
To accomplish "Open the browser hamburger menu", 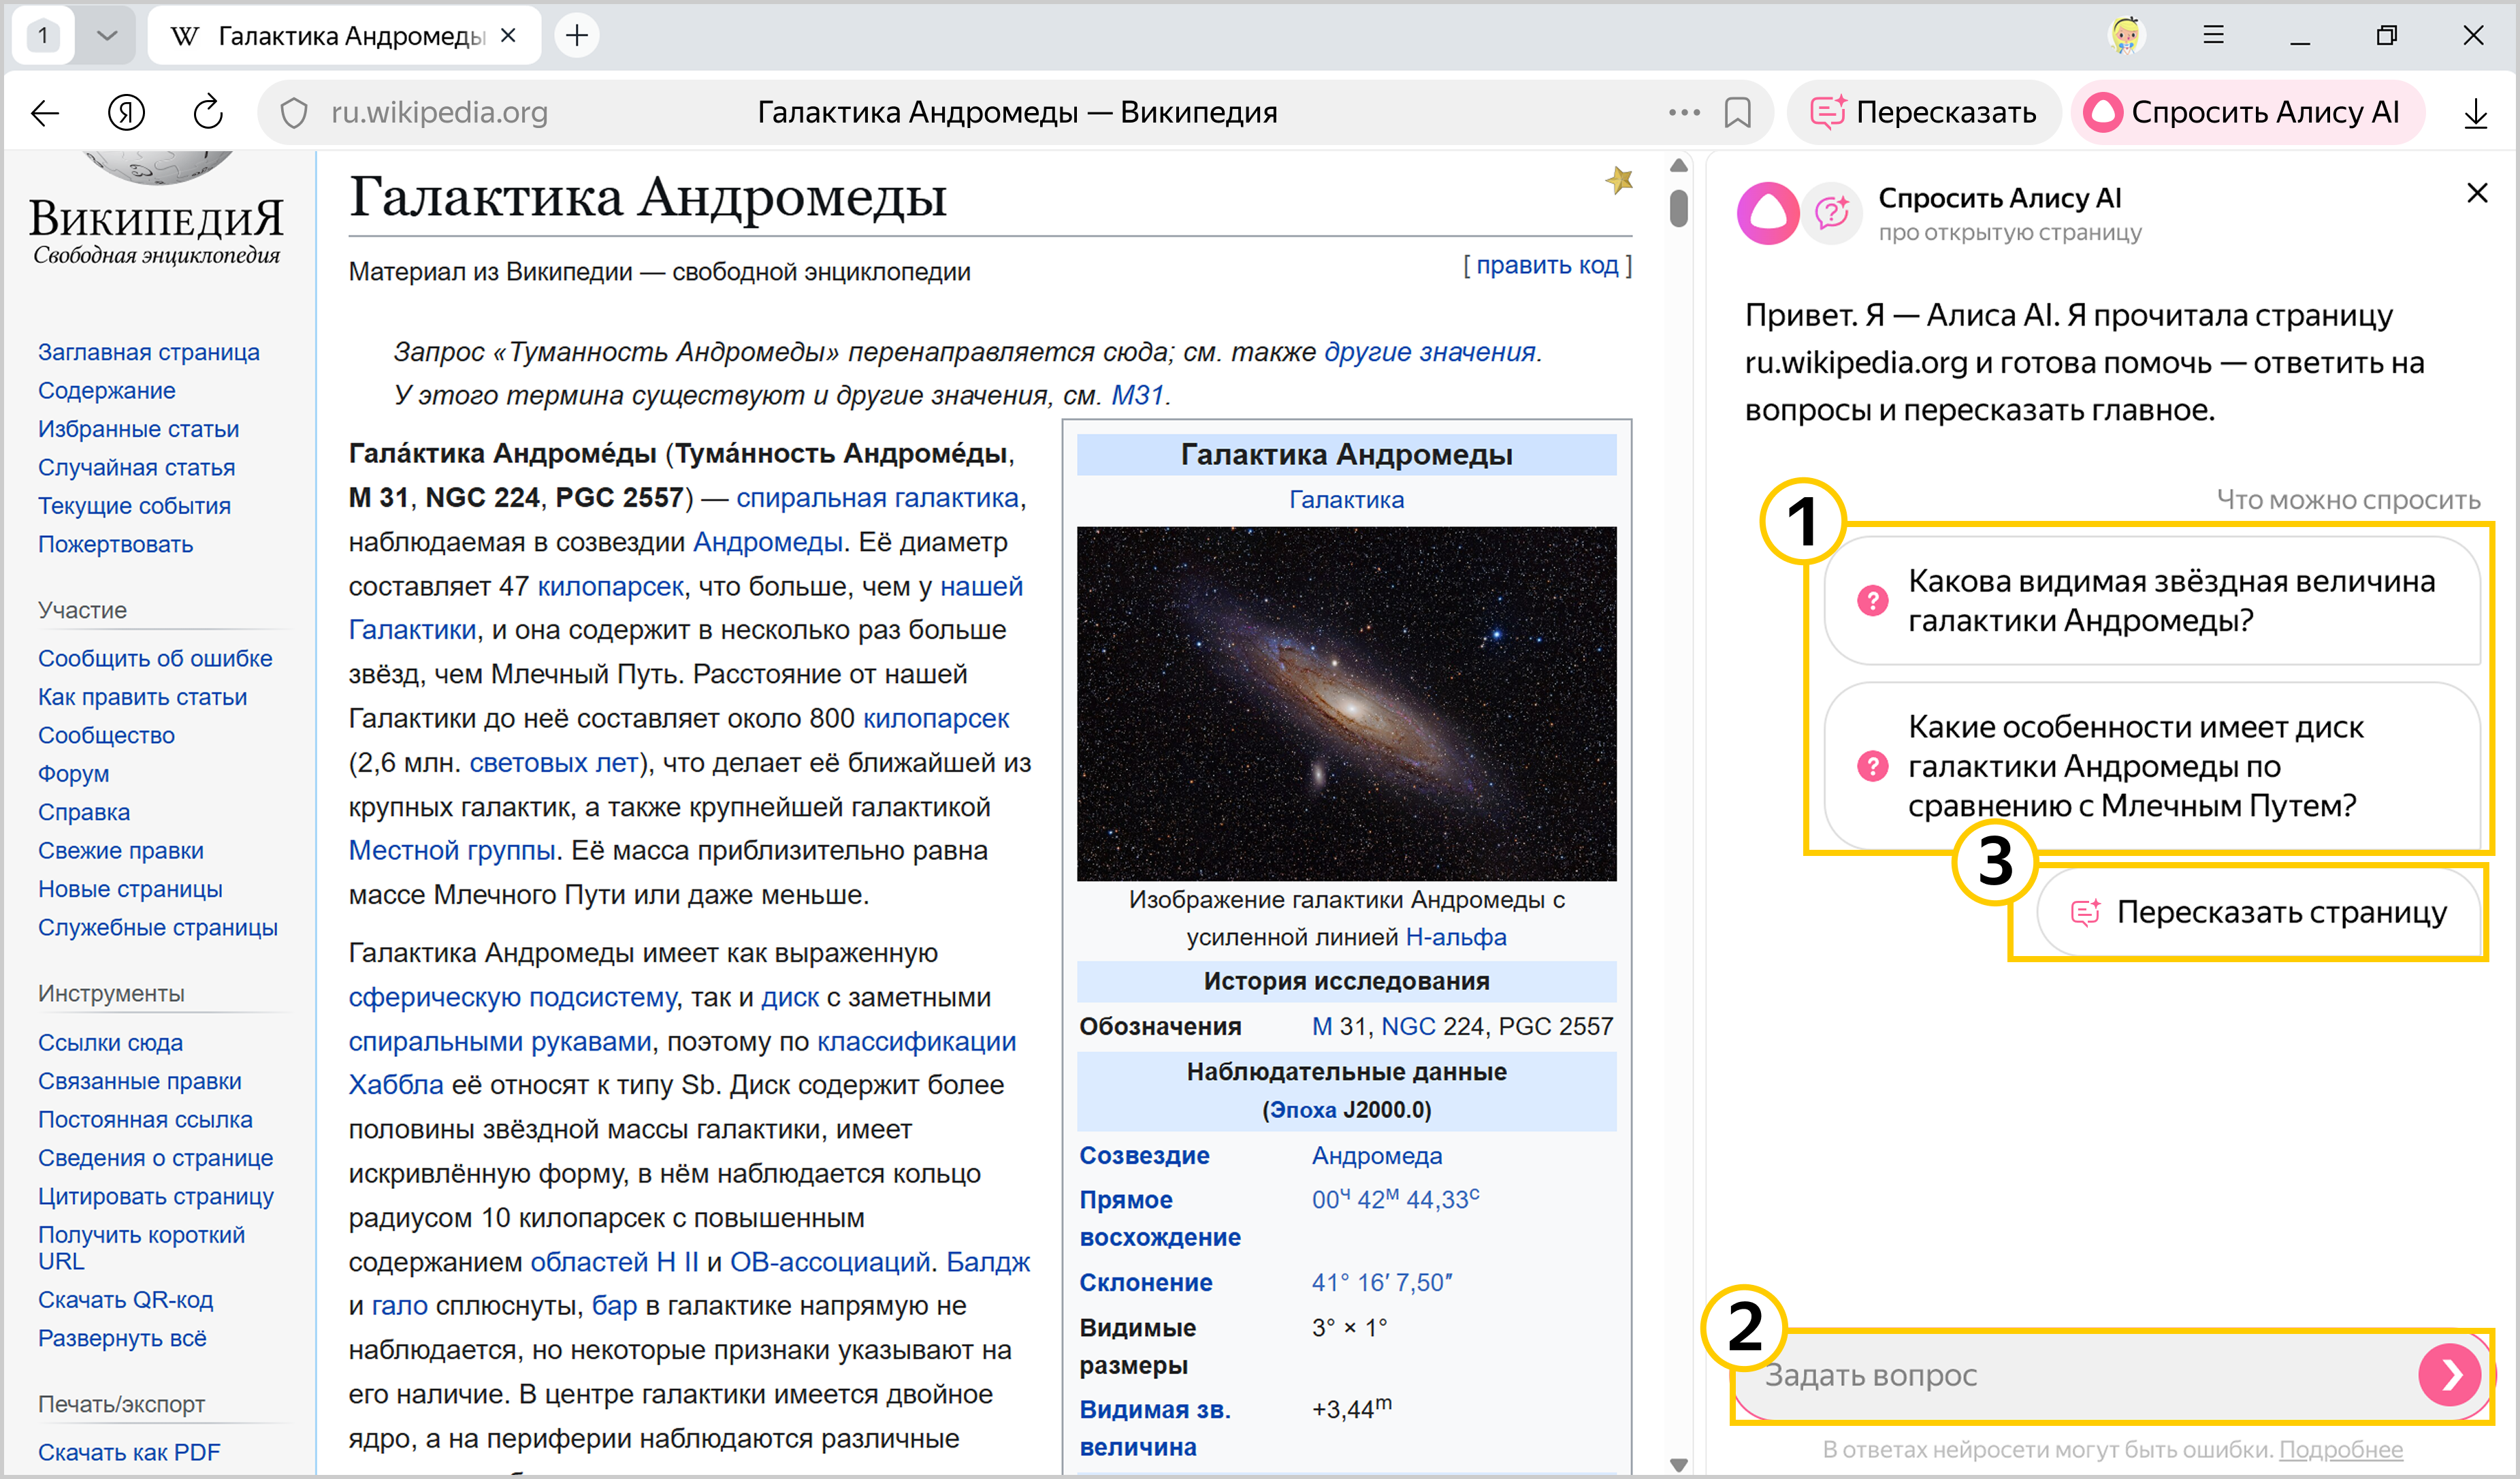I will (2213, 36).
